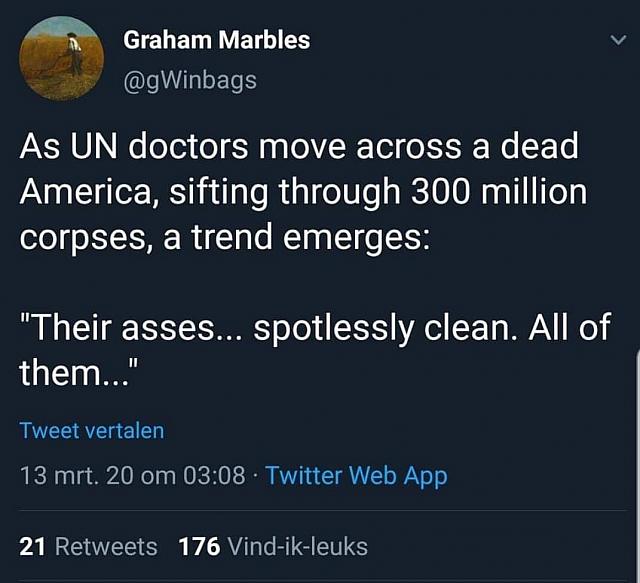The image size is (640, 583).
Task: Open the Twitter Web App source link
Action: click(356, 476)
